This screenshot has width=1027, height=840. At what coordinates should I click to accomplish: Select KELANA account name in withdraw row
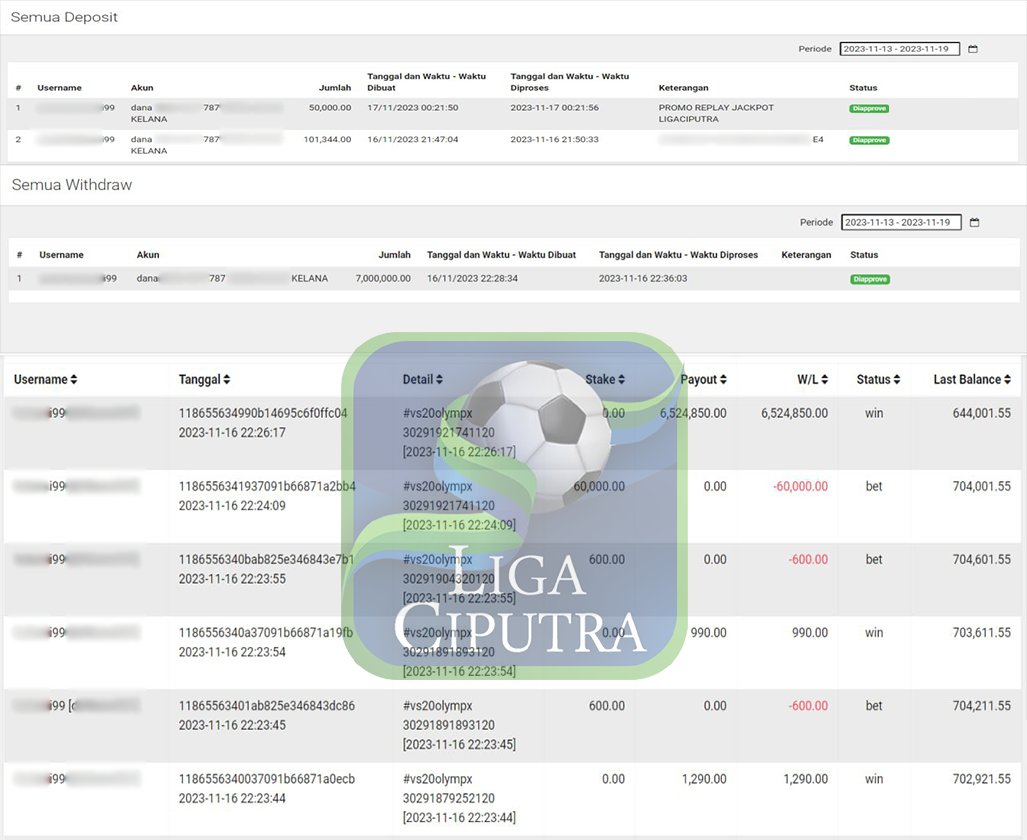pyautogui.click(x=309, y=278)
